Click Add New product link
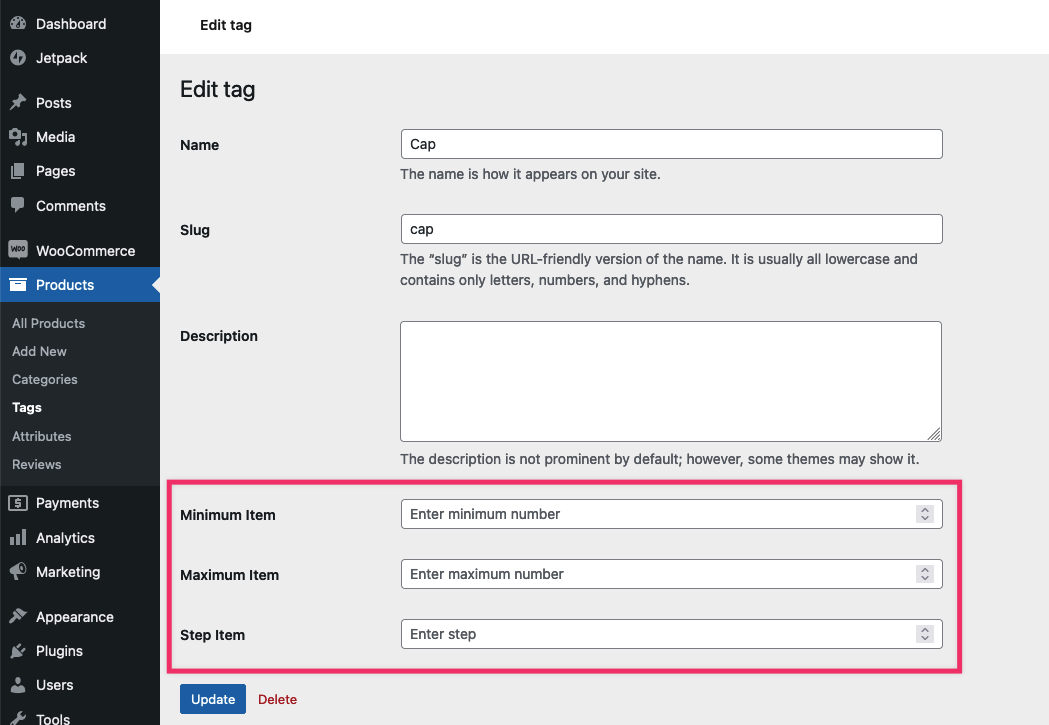 coord(39,351)
